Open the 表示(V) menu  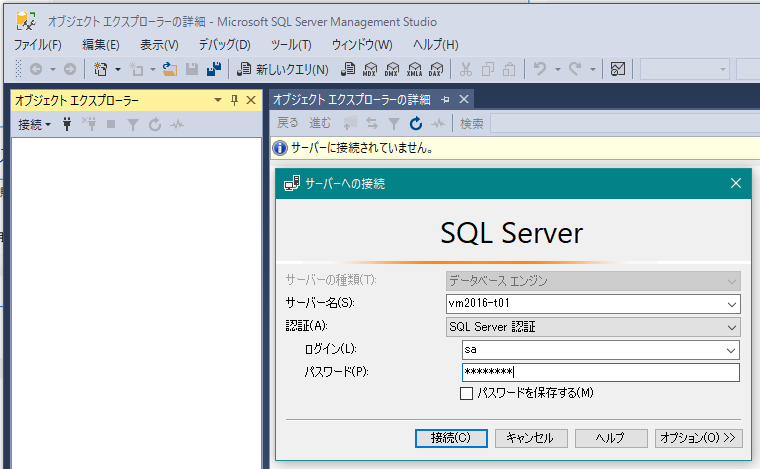159,45
